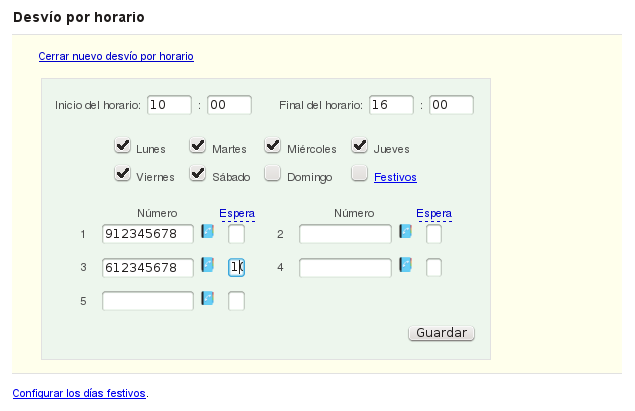
Task: Open 'Configurar los días festivos' link
Action: pos(79,393)
